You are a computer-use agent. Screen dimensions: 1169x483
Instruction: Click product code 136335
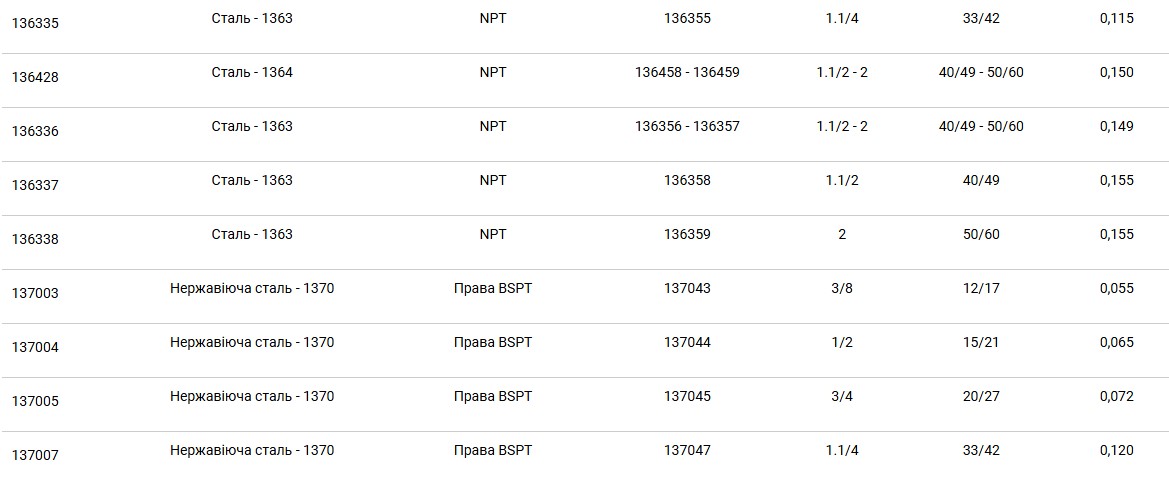35,23
